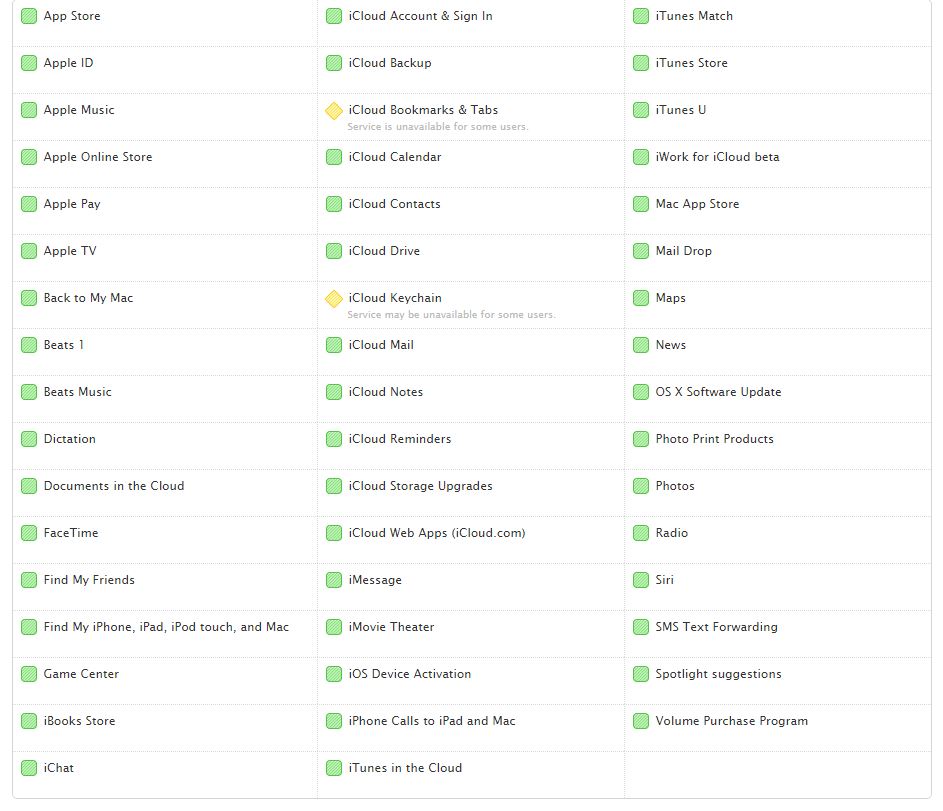
Task: Select the iCloud Storage Upgrades entry
Action: pos(420,486)
